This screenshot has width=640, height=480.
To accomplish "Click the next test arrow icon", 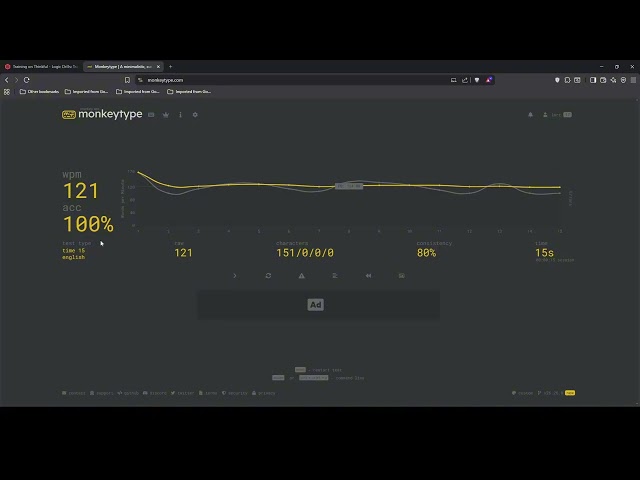I will [x=235, y=276].
